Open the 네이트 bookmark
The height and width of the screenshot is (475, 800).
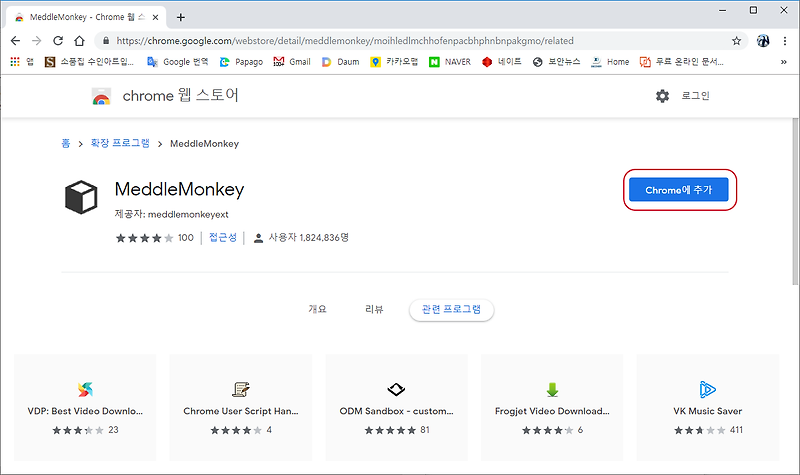pos(502,62)
